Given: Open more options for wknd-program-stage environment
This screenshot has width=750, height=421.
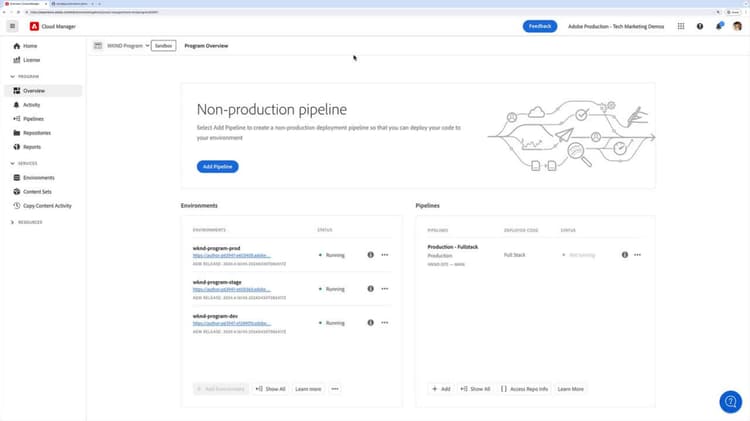Looking at the screenshot, I should point(384,289).
